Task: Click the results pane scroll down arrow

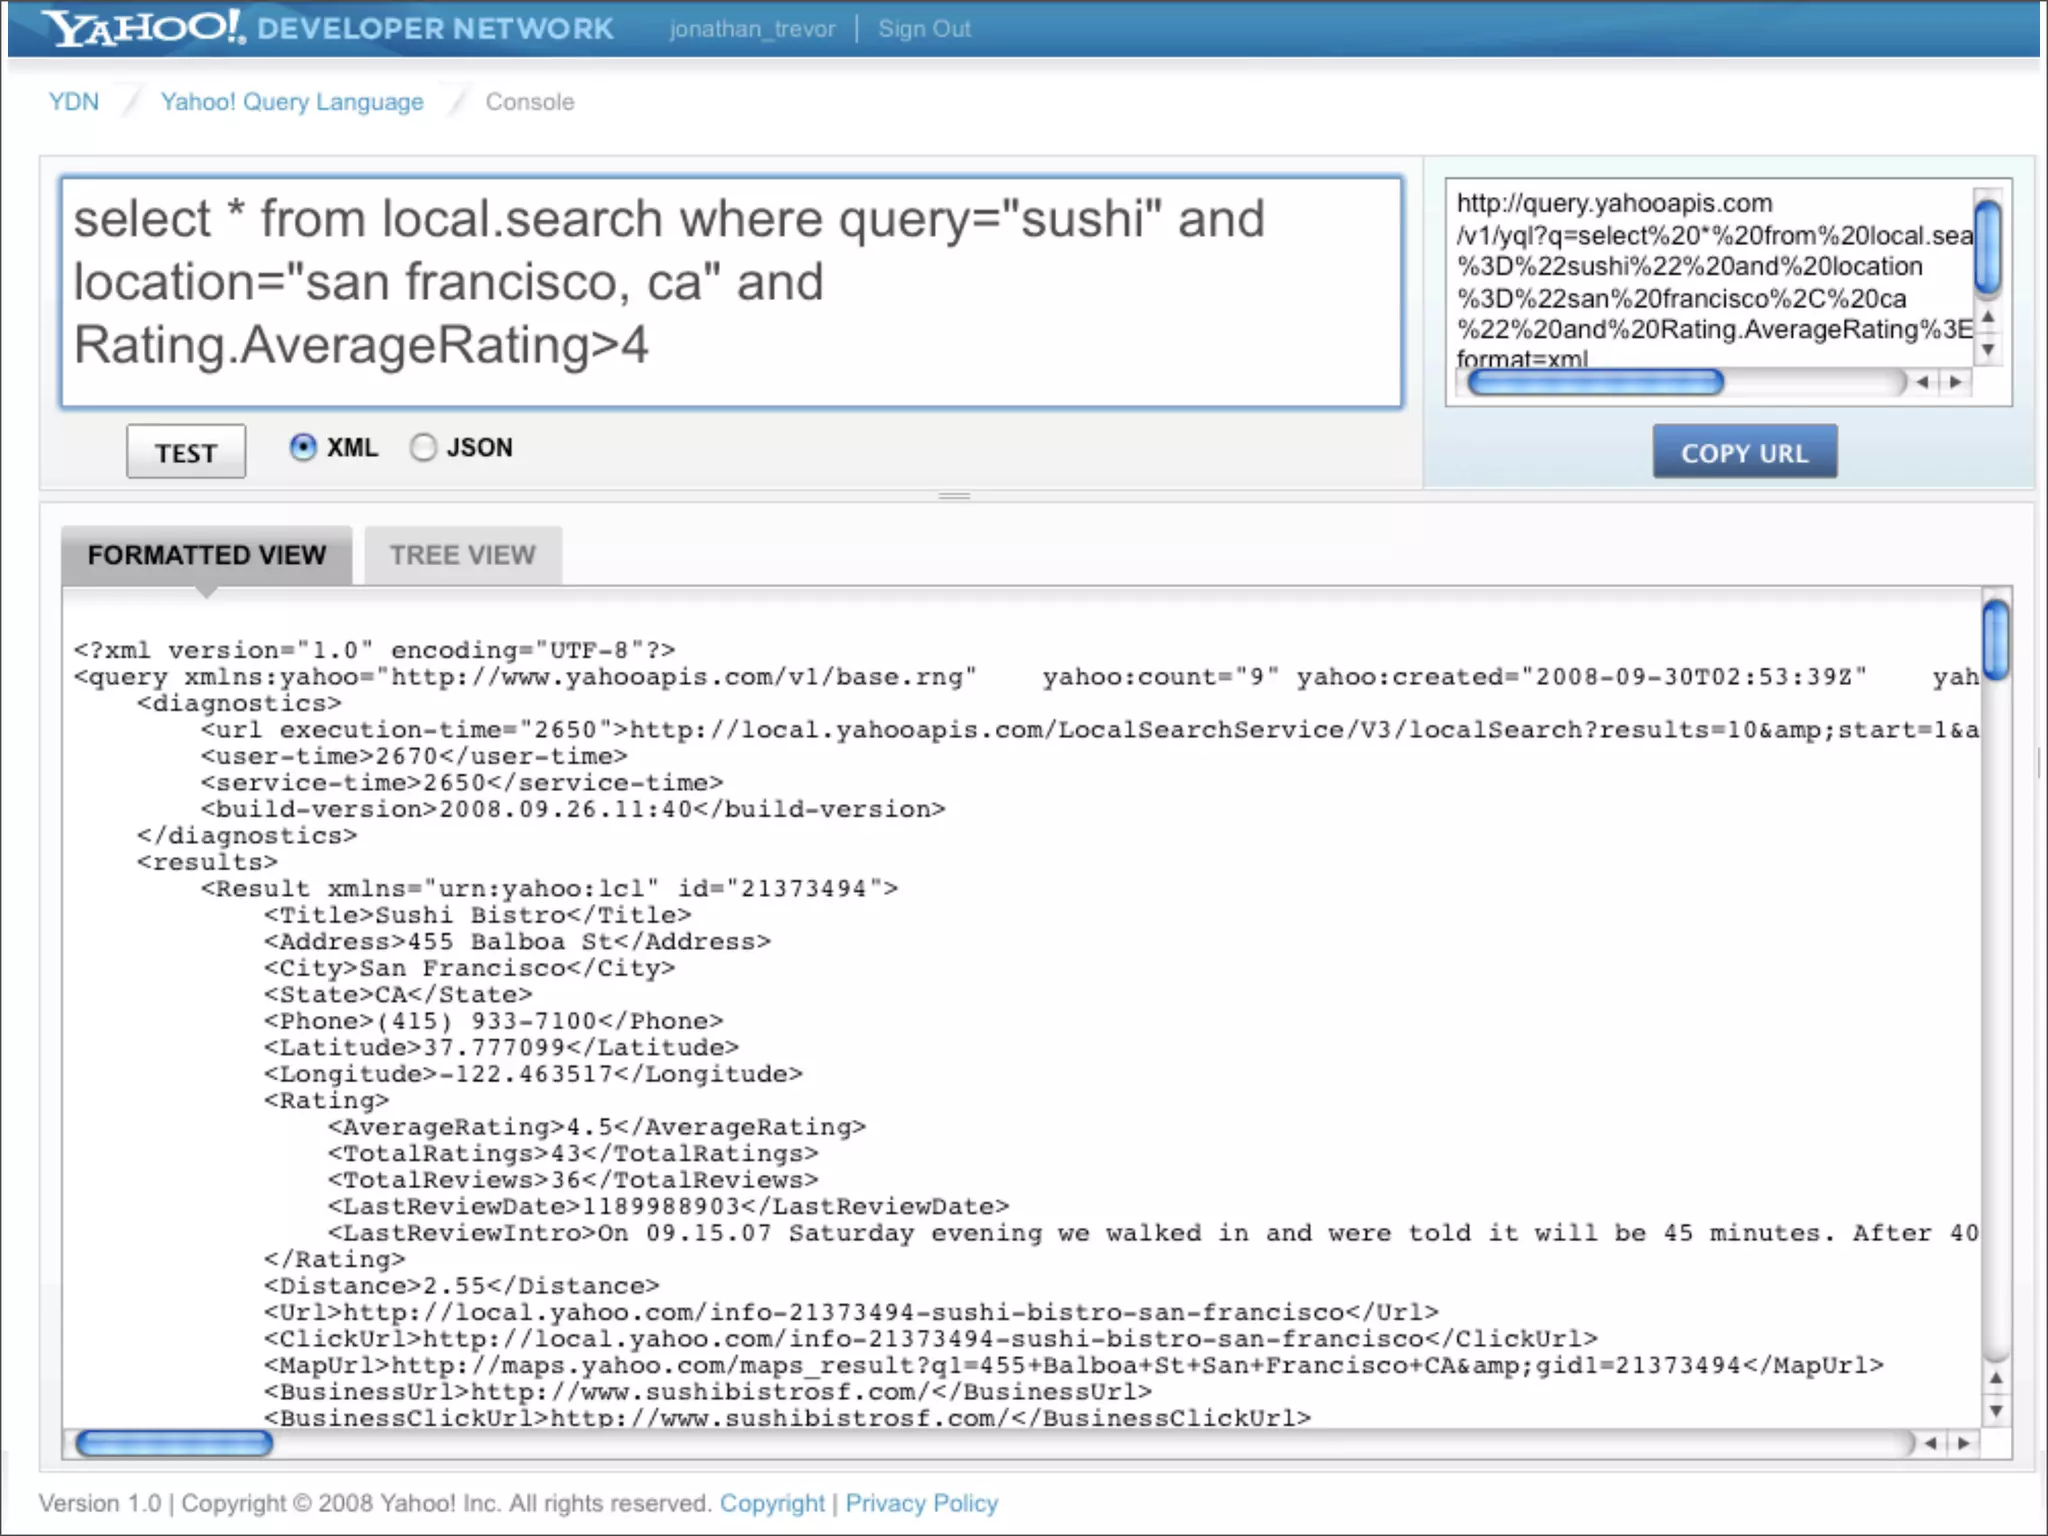Action: [1996, 1411]
